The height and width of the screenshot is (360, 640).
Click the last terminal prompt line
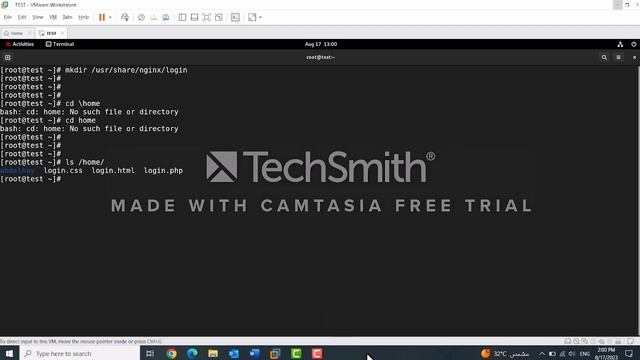[31, 179]
